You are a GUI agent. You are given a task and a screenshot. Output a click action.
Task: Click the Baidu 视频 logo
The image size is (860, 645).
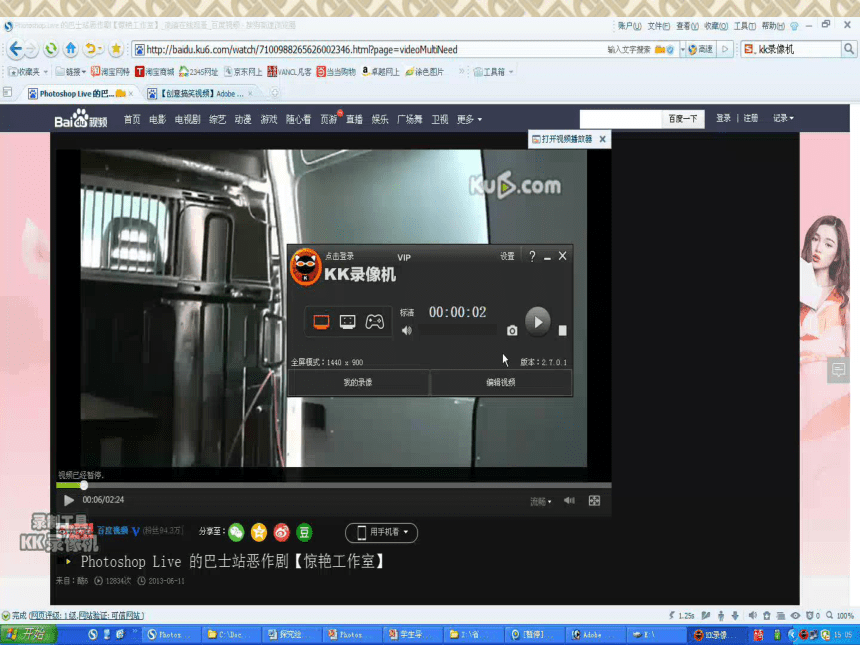pos(81,118)
